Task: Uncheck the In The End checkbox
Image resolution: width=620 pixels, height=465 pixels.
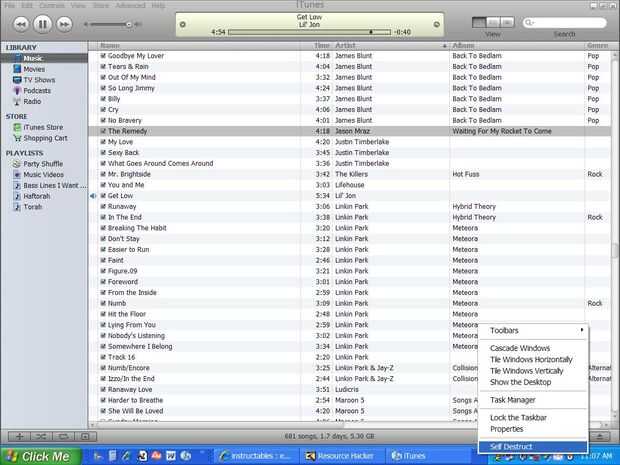Action: [x=103, y=217]
